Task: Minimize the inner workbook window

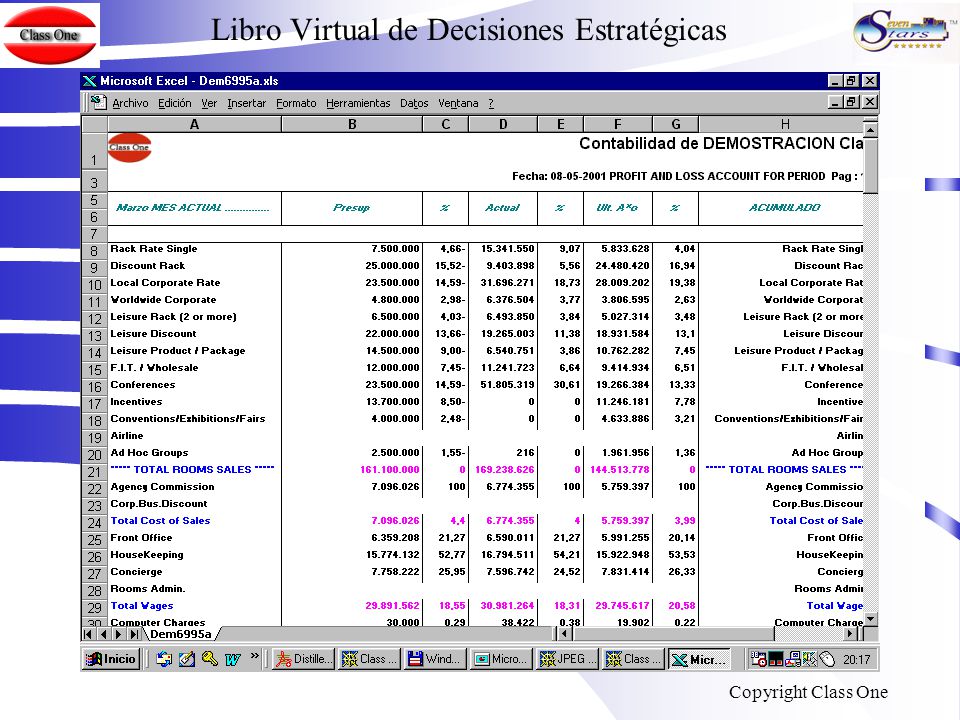Action: tap(835, 102)
